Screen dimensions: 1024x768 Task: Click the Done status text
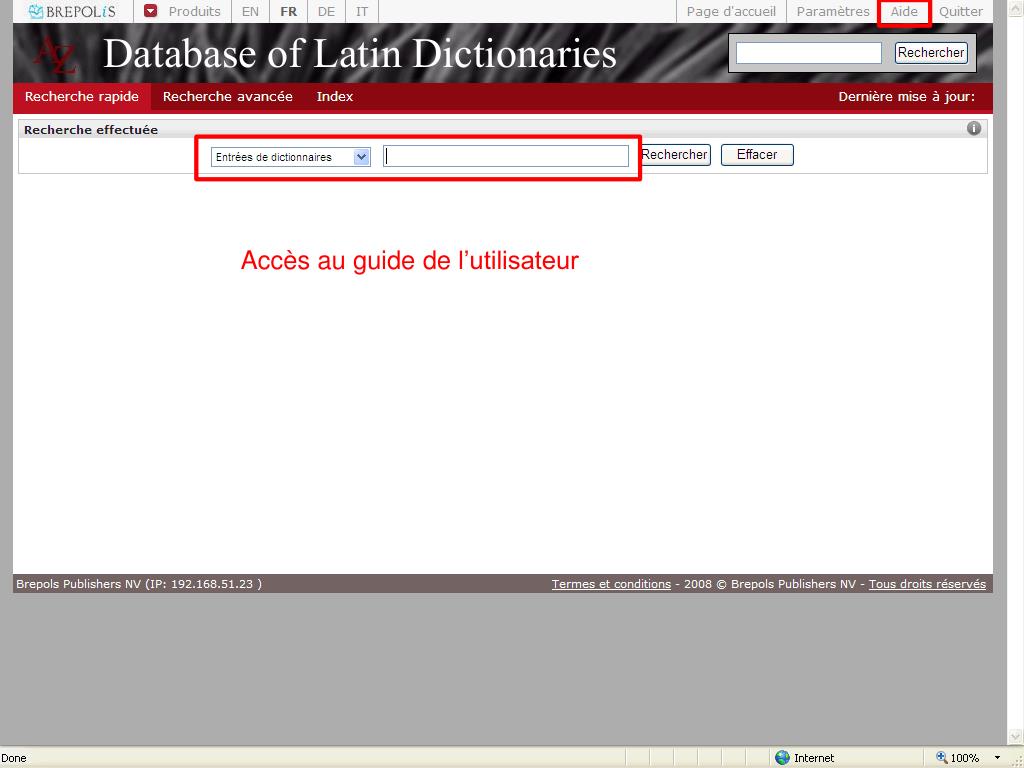tap(14, 758)
